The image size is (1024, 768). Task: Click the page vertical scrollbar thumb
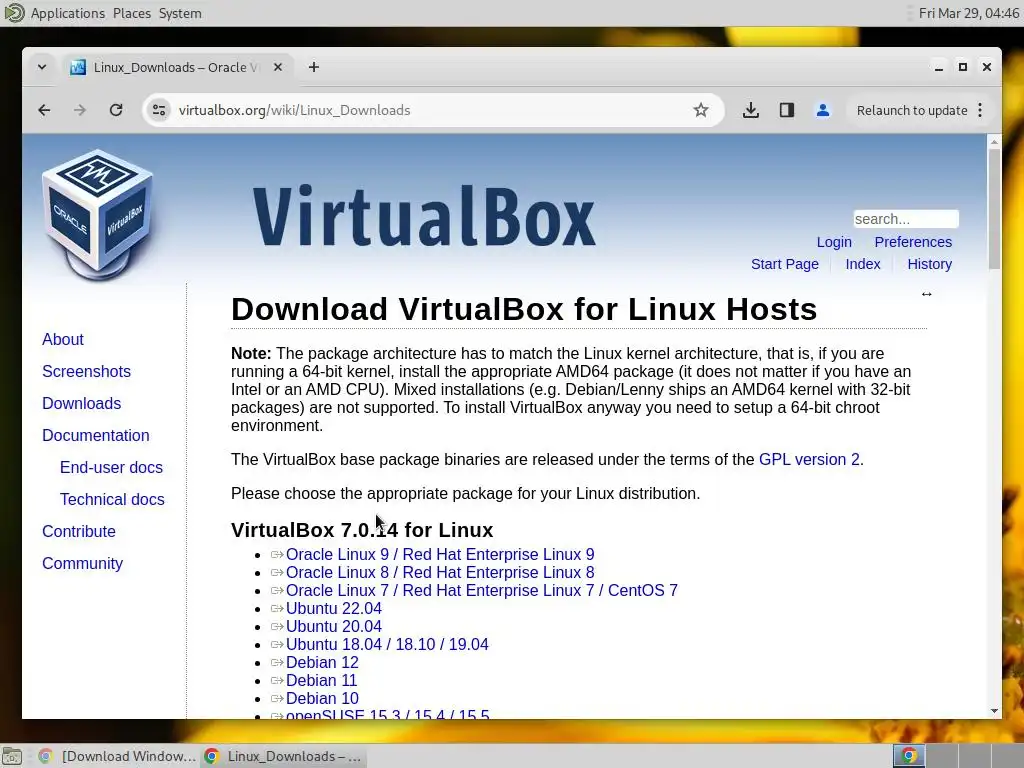[994, 209]
